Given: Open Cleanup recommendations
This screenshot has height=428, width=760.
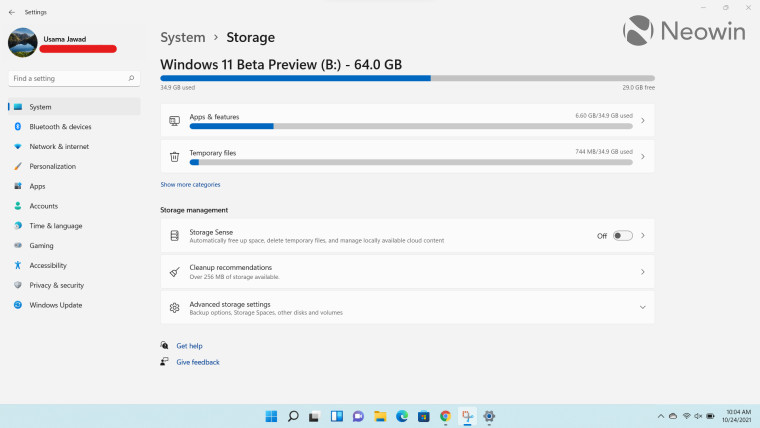Looking at the screenshot, I should pos(408,272).
